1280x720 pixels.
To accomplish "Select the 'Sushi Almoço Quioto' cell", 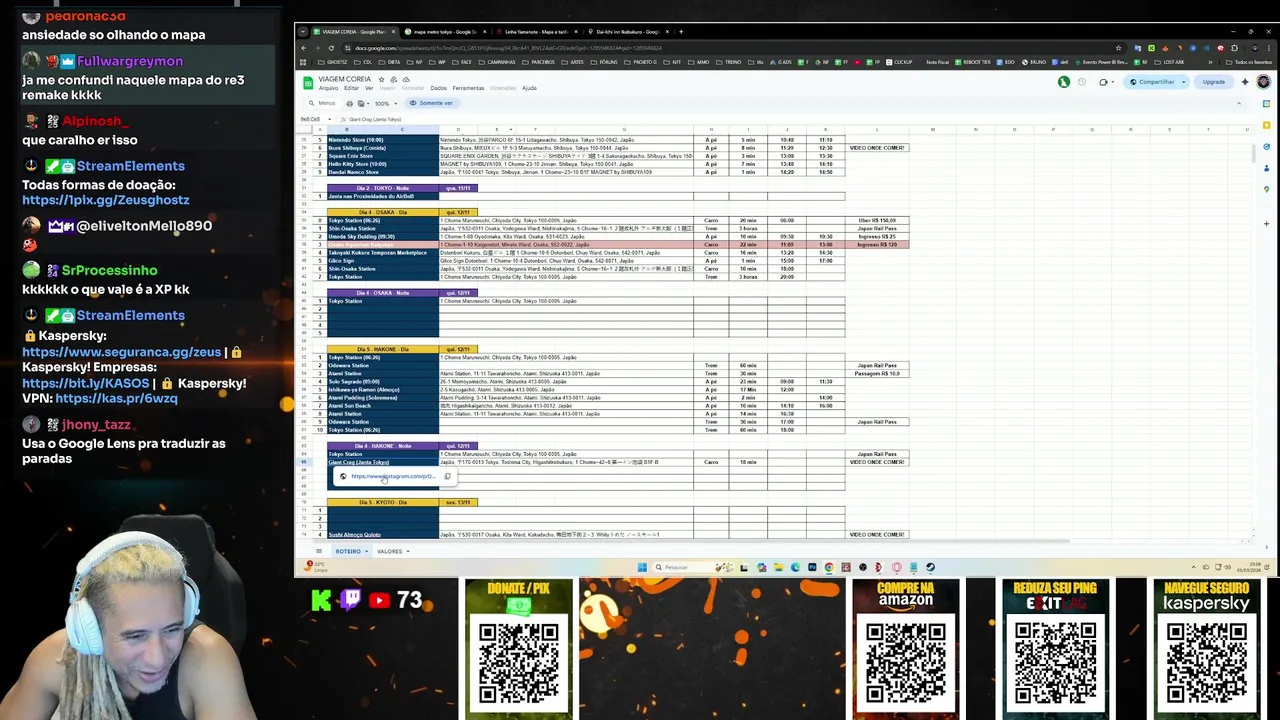I will 382,534.
